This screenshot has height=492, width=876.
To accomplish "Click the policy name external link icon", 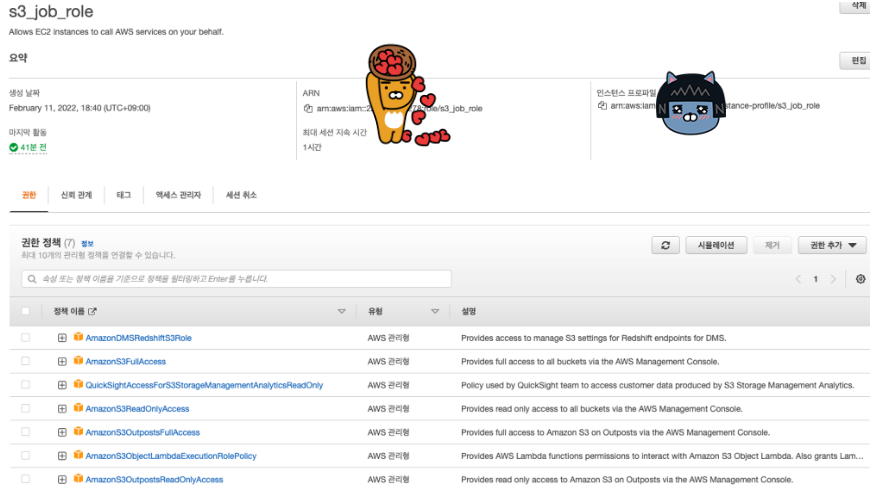I will click(x=92, y=311).
